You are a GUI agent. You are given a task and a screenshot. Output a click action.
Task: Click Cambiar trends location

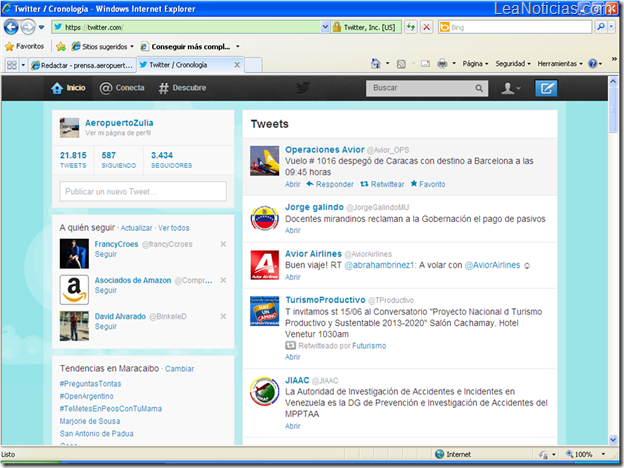click(179, 369)
